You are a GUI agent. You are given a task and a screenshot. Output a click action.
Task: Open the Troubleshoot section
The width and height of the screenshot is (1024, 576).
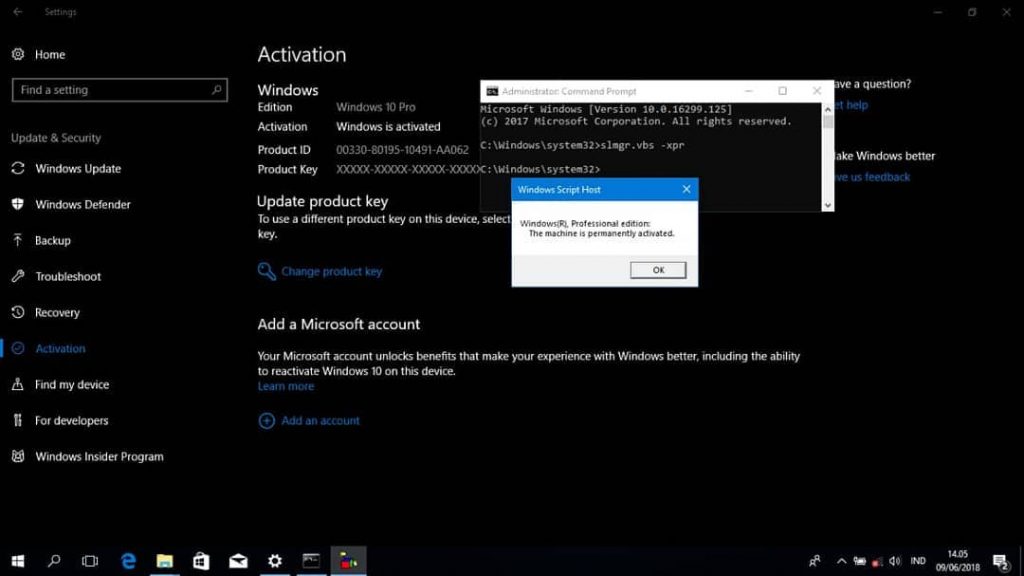pyautogui.click(x=67, y=276)
